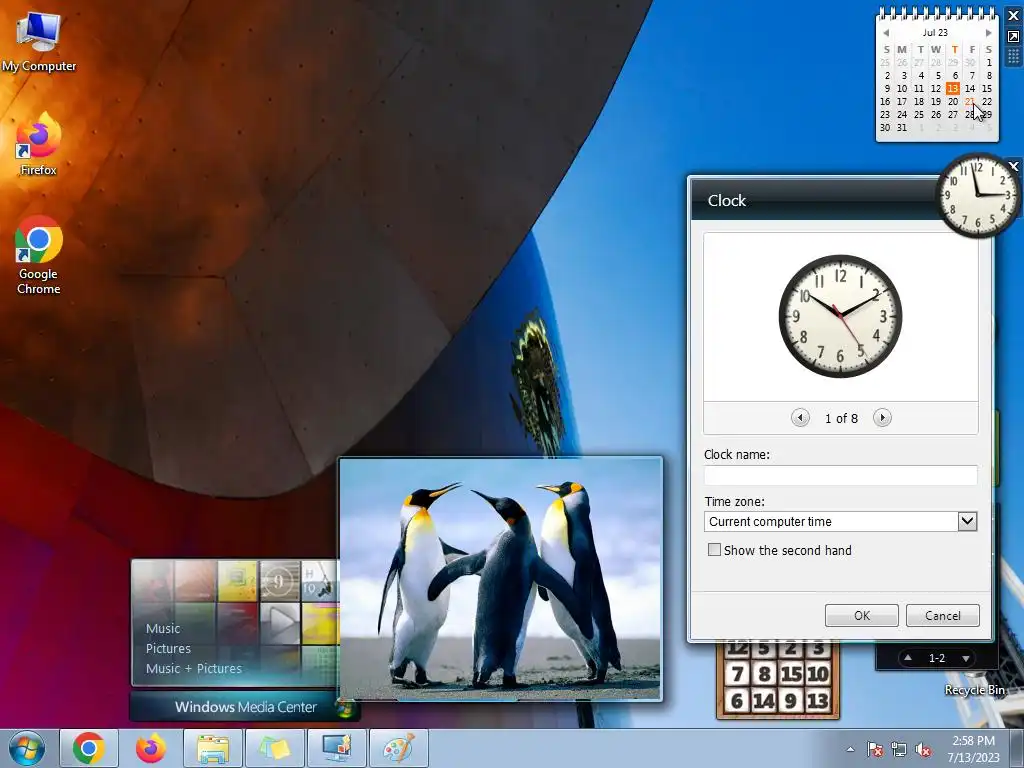Open Pictures in Media Center gadget
This screenshot has width=1024, height=768.
click(x=168, y=648)
